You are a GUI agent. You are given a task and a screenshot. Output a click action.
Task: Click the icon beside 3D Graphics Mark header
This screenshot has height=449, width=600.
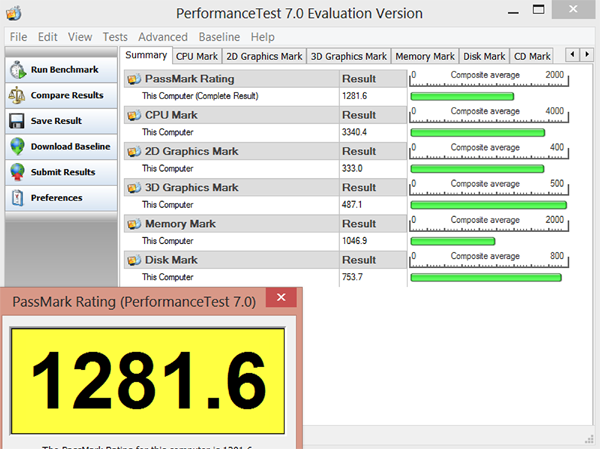pos(134,188)
